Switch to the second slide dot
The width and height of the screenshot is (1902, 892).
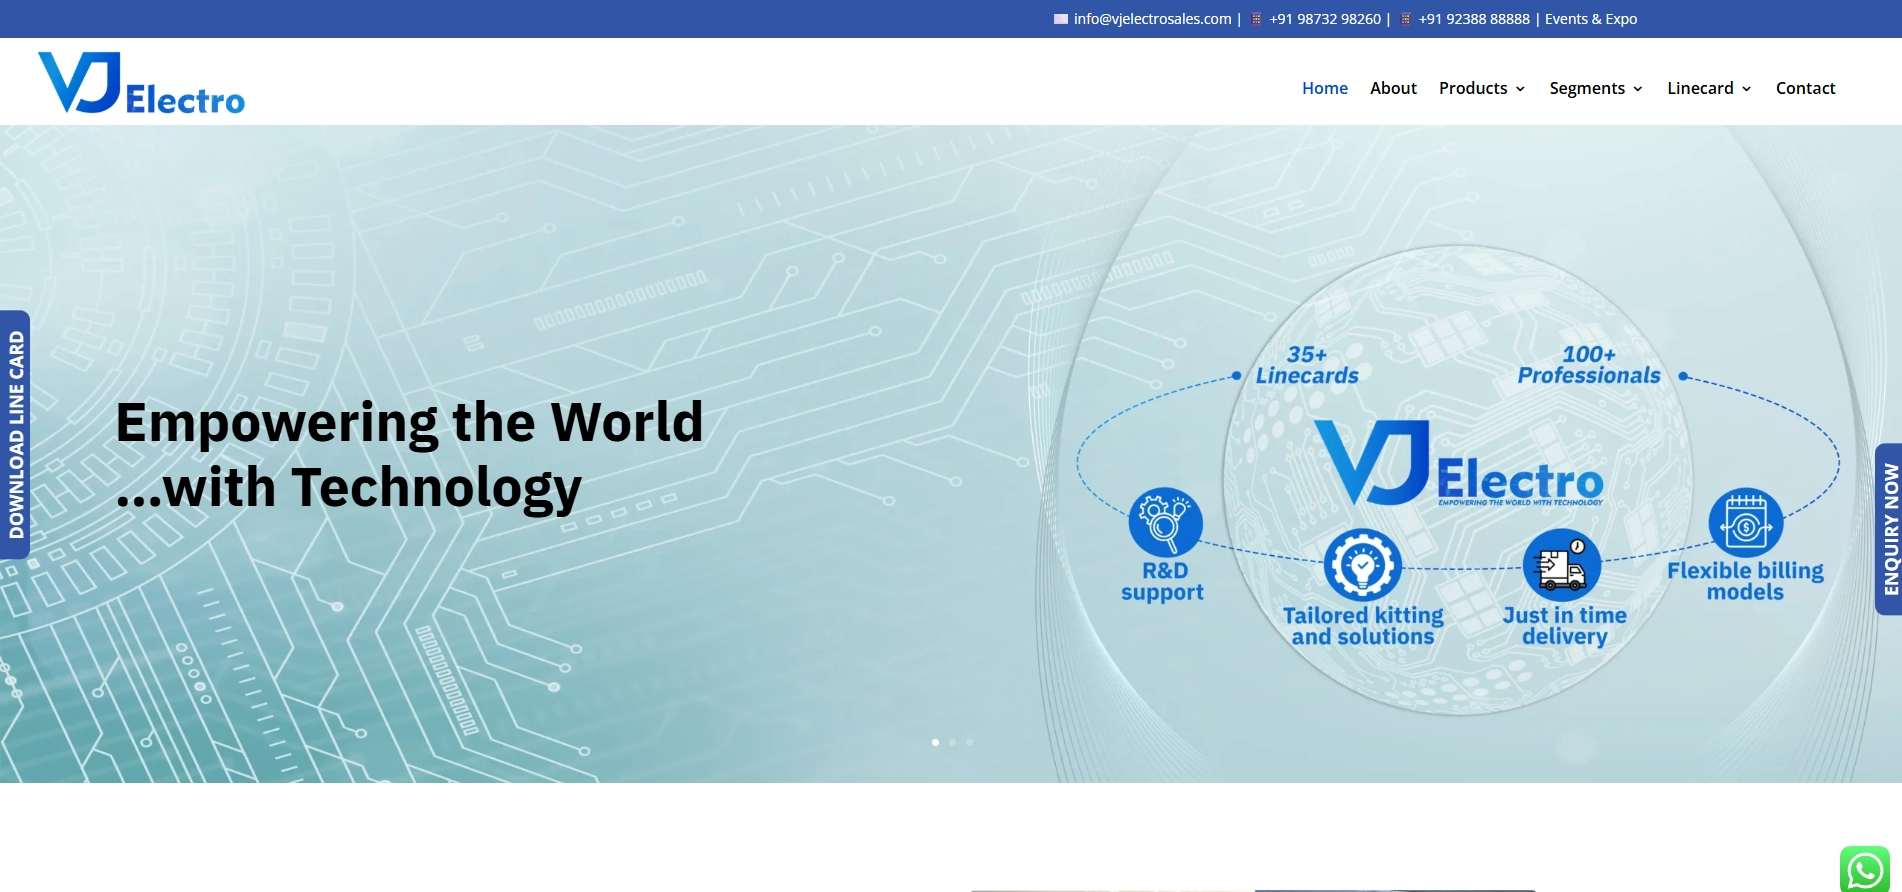pos(952,742)
